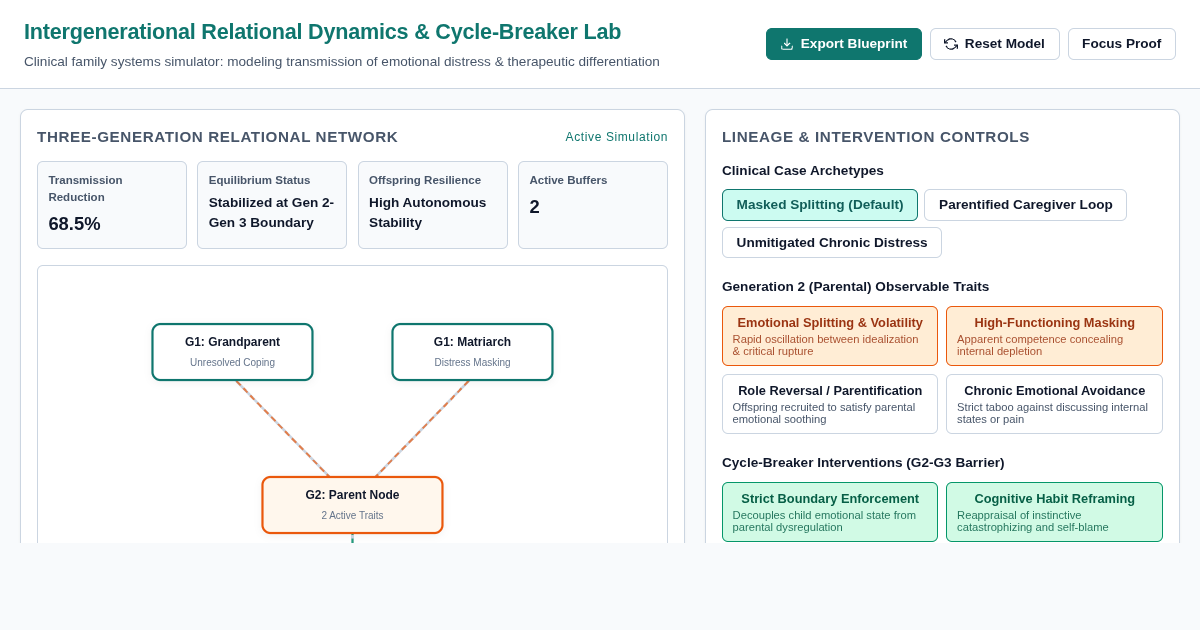Click the Intergenerational Relational Dynamics page title

322,32
